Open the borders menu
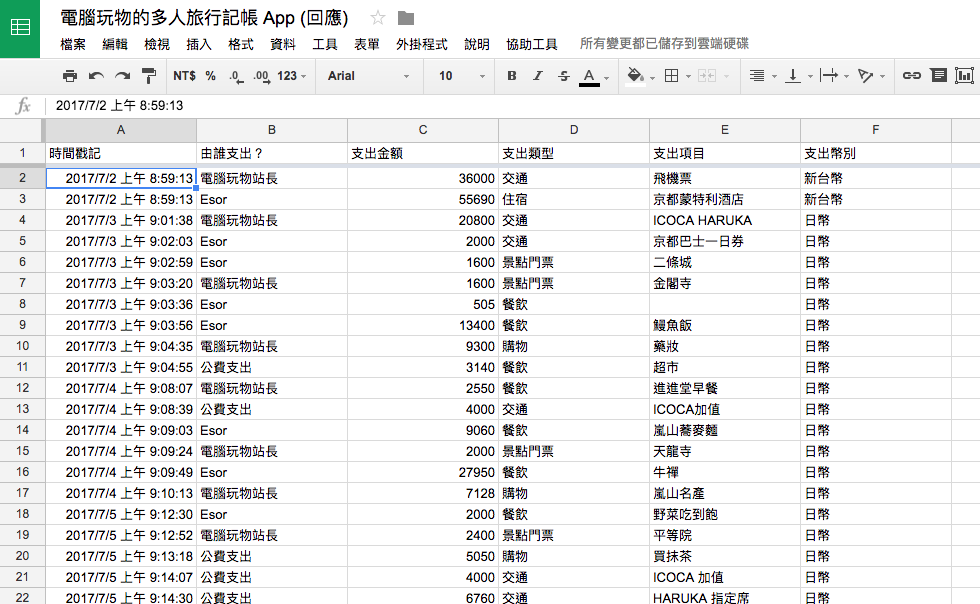This screenshot has width=980, height=604. pyautogui.click(x=678, y=76)
